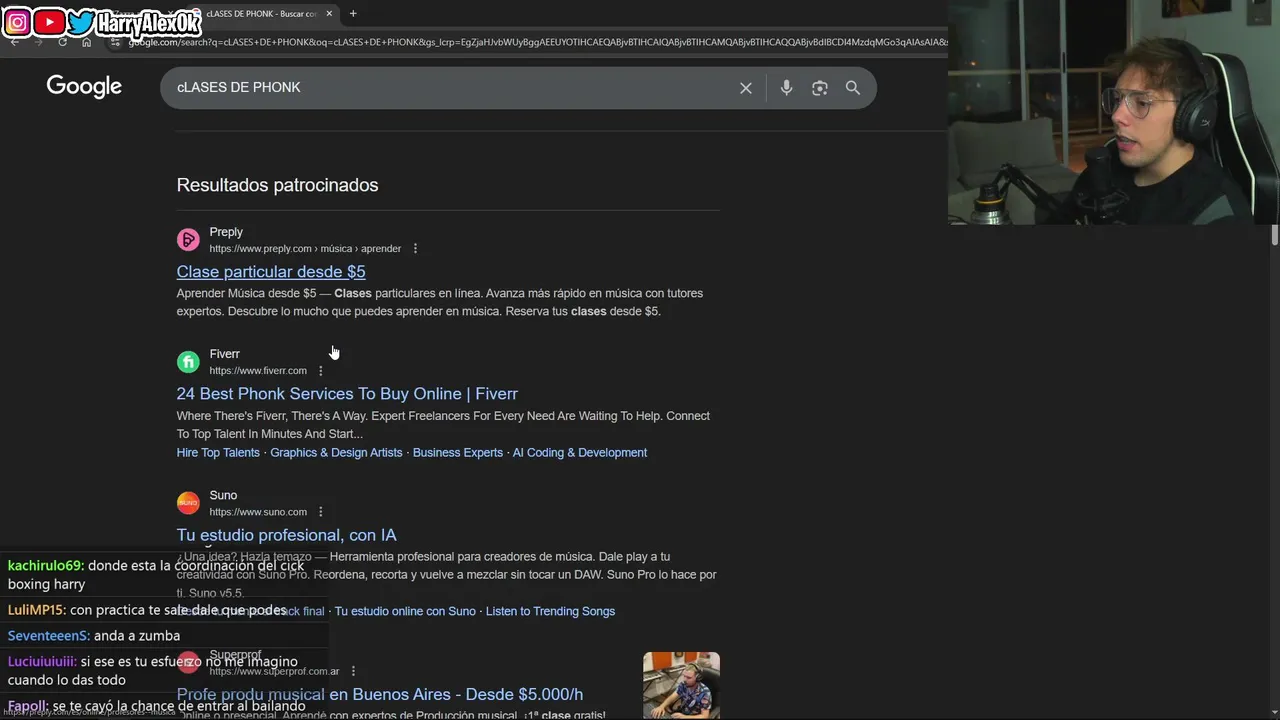Open the Preply favicon result icon
The width and height of the screenshot is (1280, 720).
pos(188,240)
